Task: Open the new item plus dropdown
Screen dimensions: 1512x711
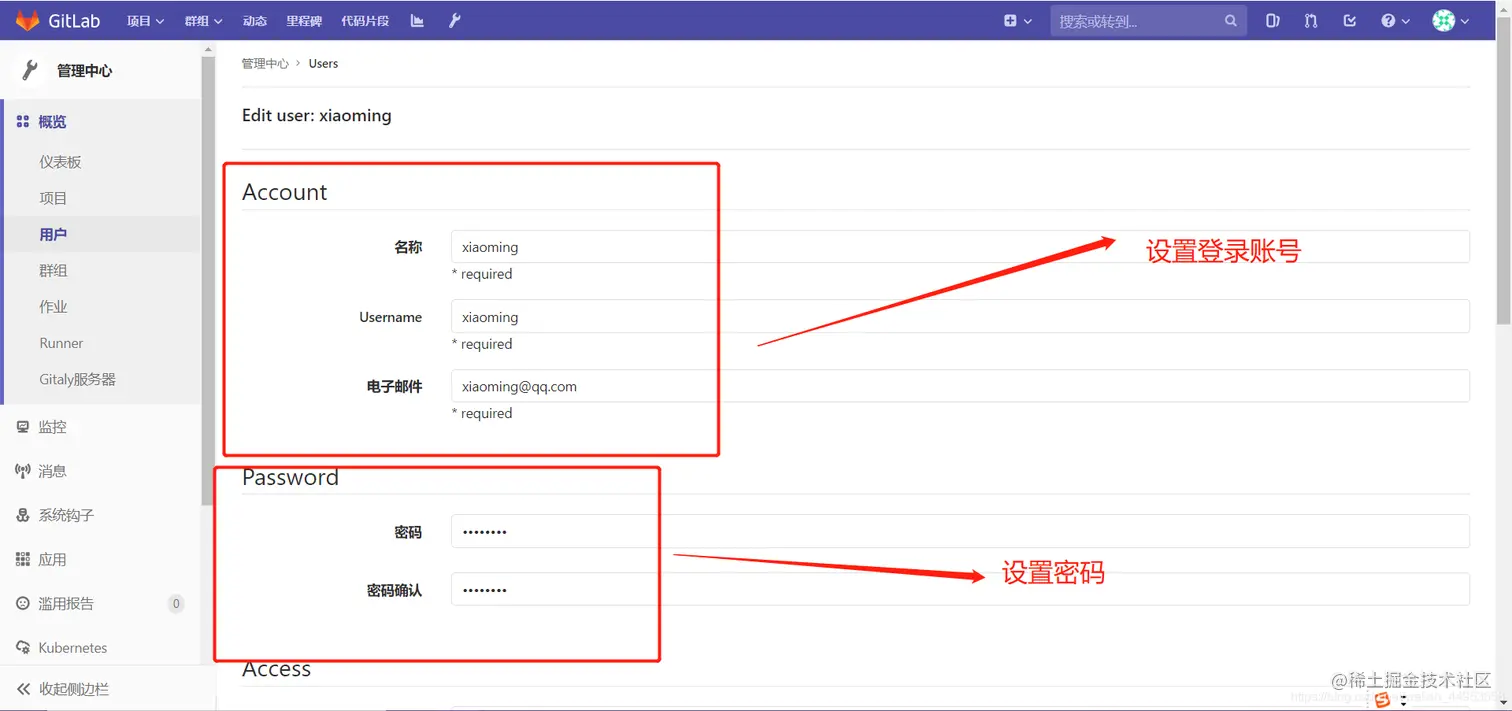Action: (1017, 21)
